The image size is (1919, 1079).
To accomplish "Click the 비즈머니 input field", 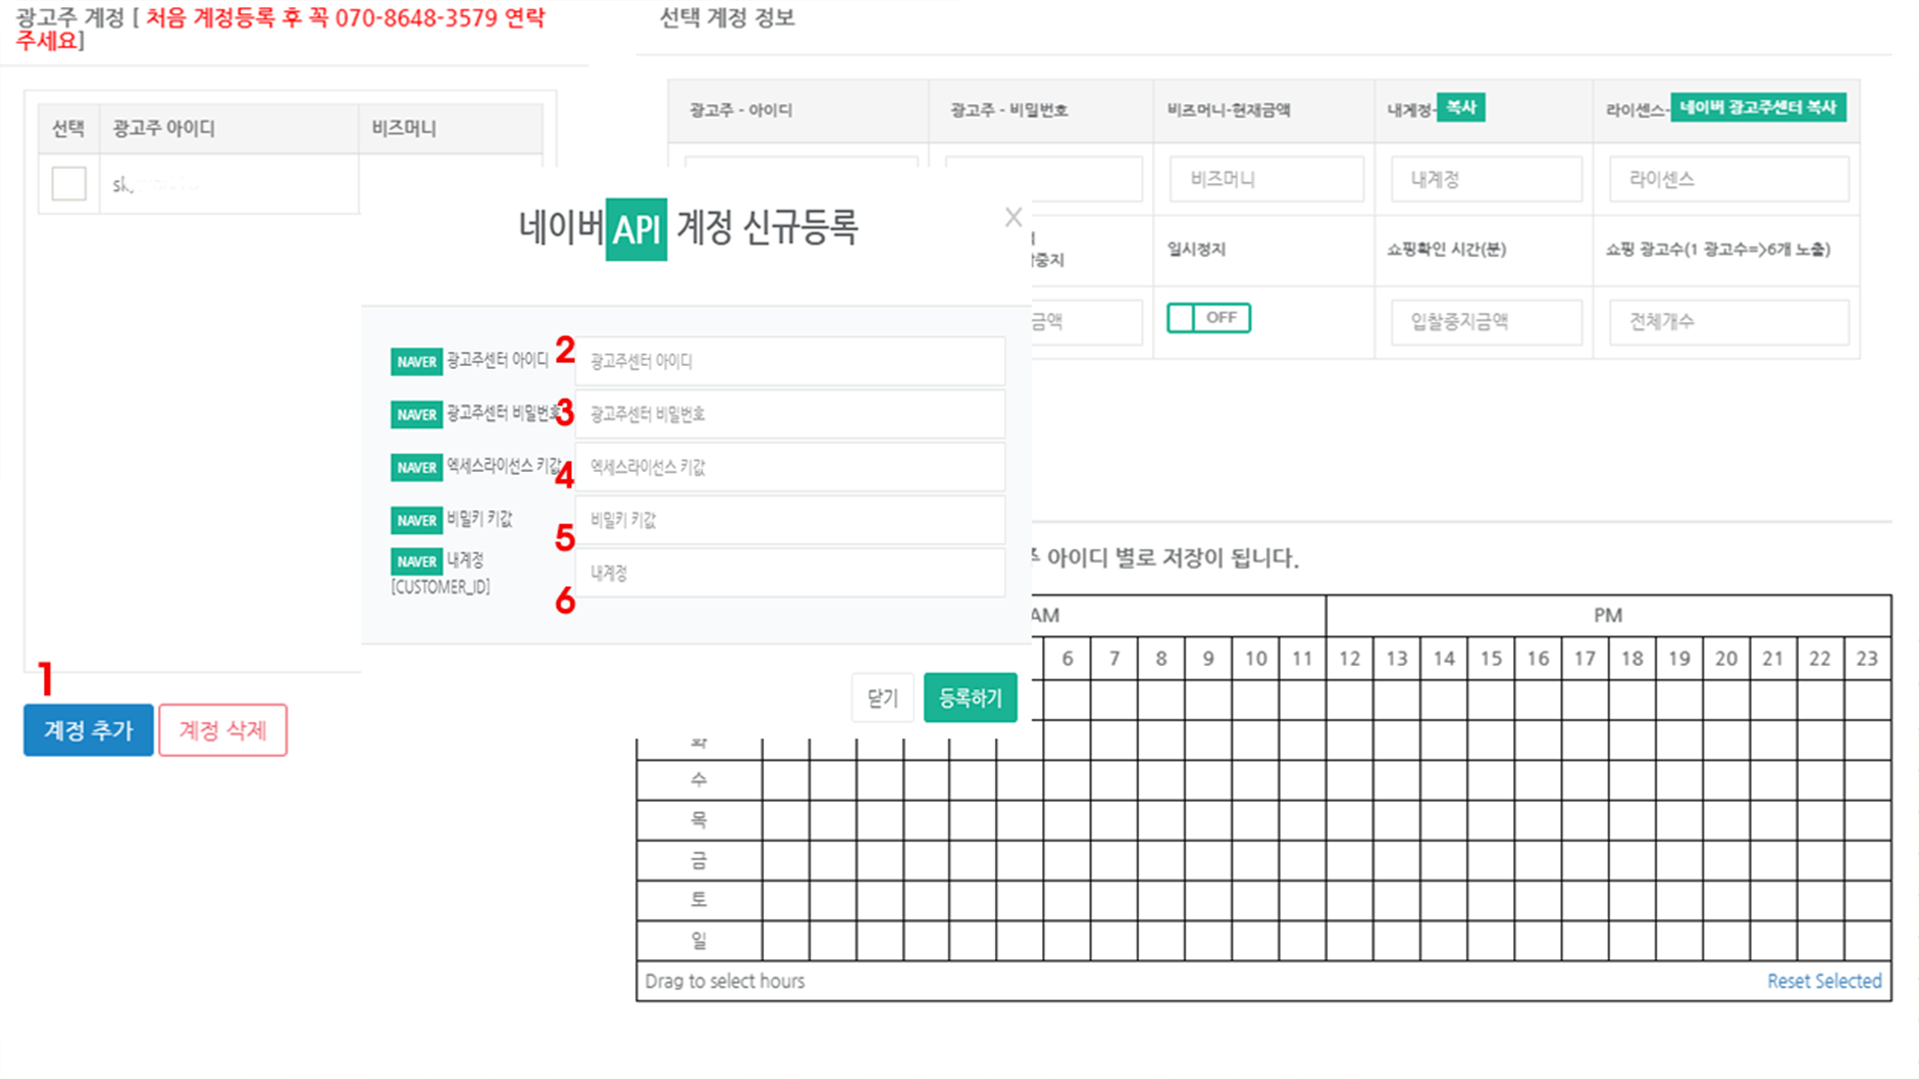I will click(1265, 178).
